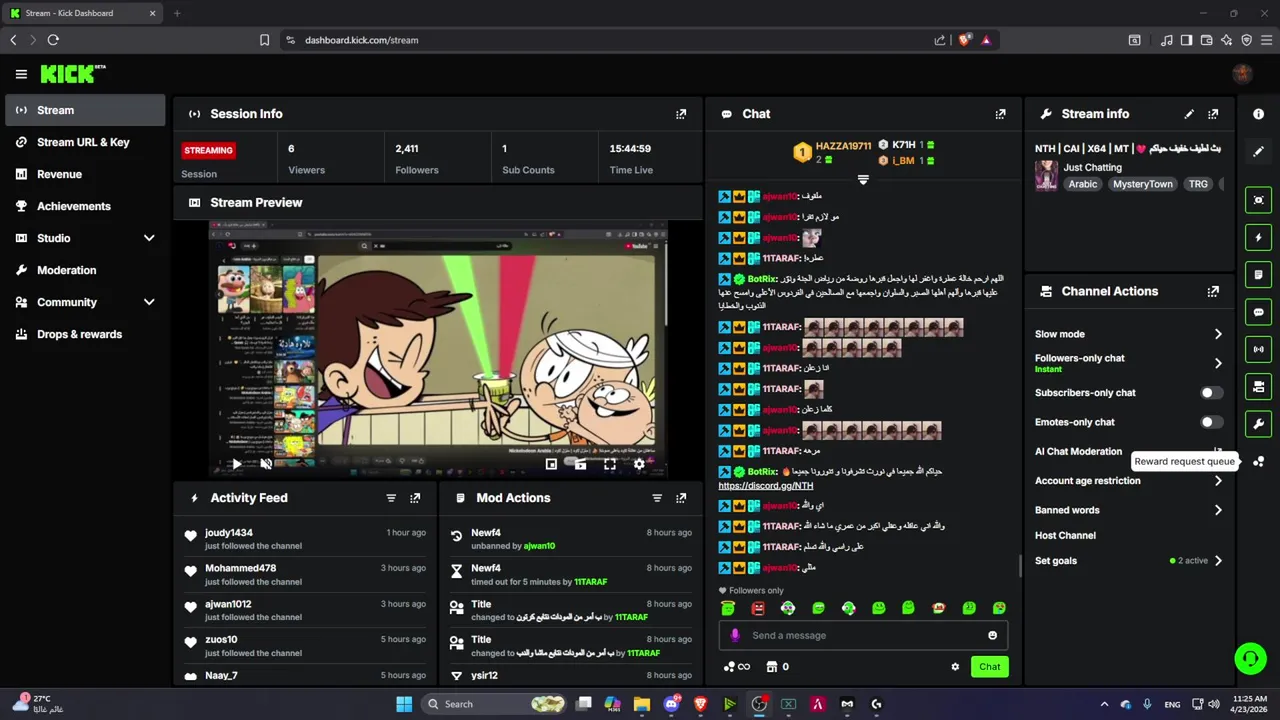The height and width of the screenshot is (720, 1280).
Task: Pop out the Channel Actions panel
Action: (1213, 292)
